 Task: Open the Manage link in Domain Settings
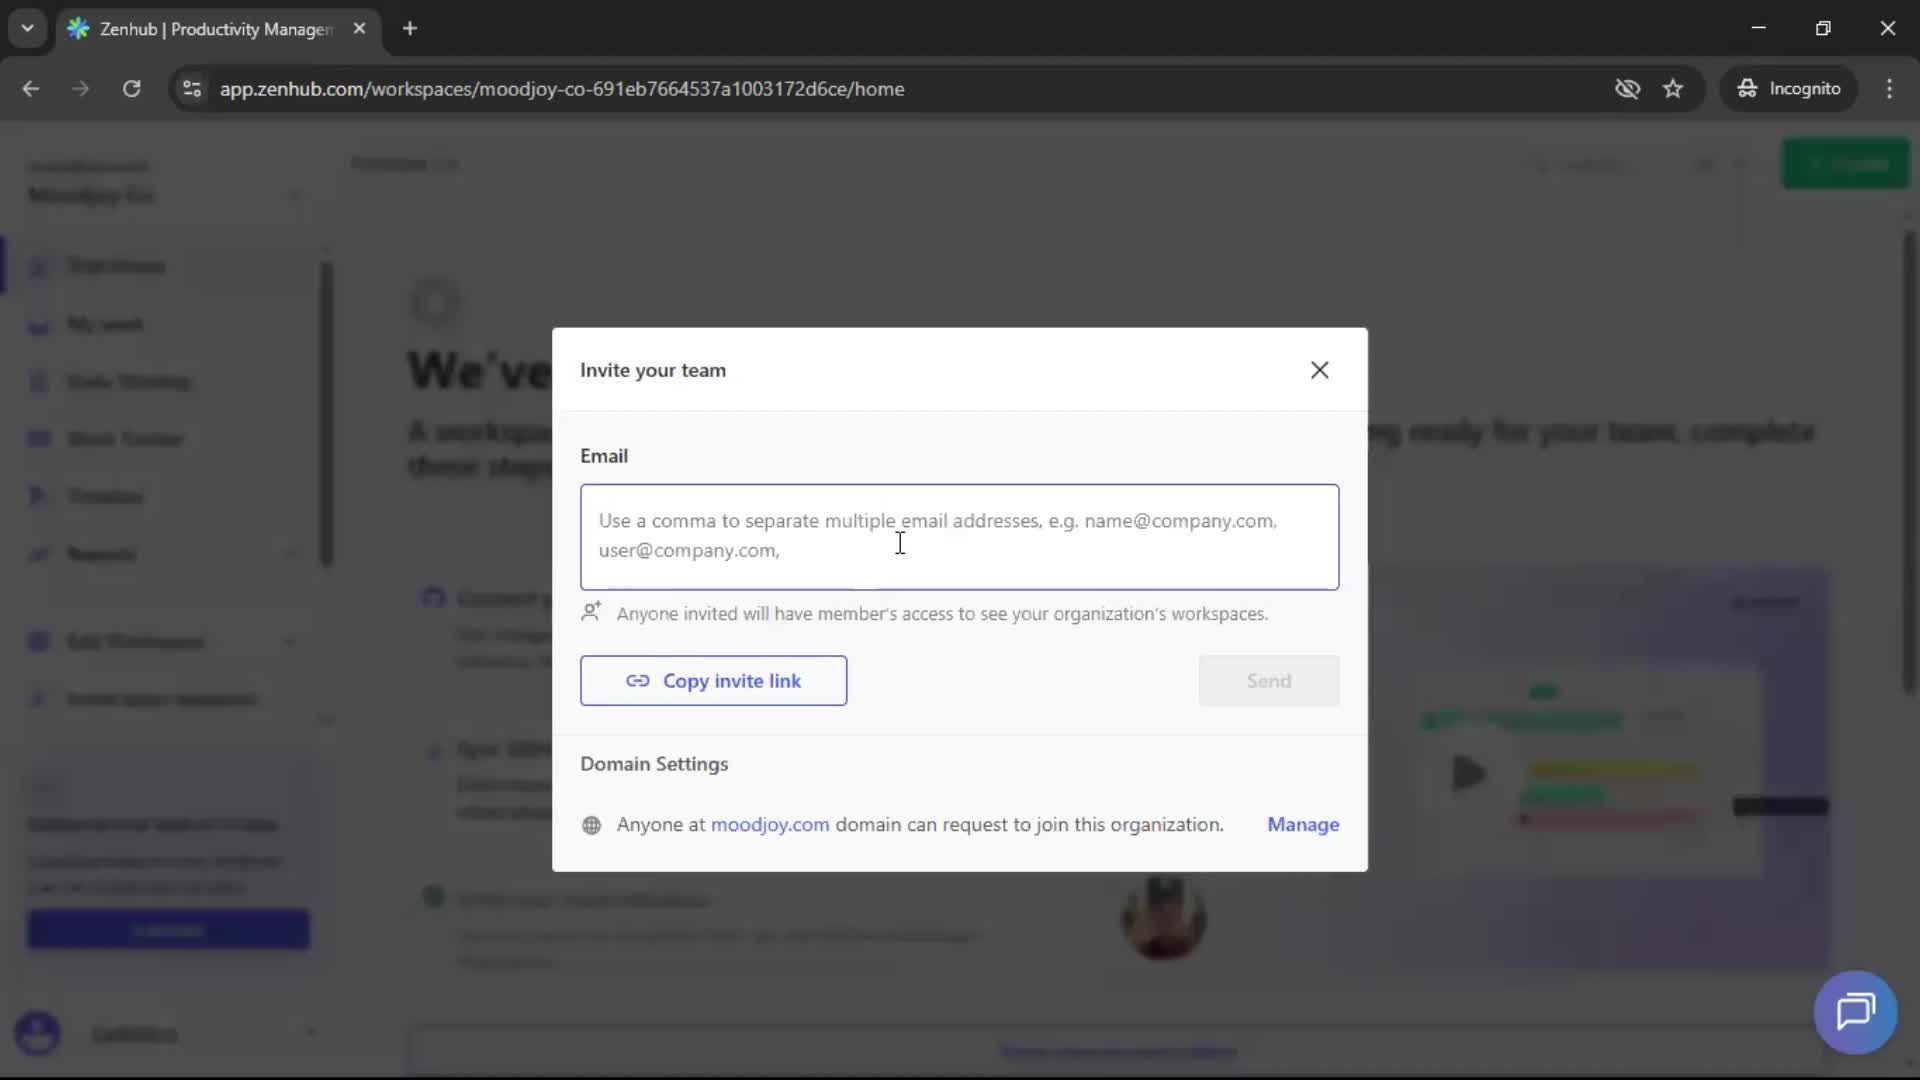[x=1303, y=824]
